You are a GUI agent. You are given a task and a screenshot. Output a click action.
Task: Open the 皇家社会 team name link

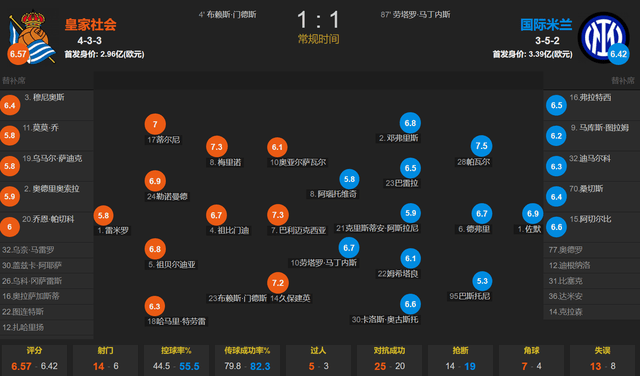tap(91, 24)
